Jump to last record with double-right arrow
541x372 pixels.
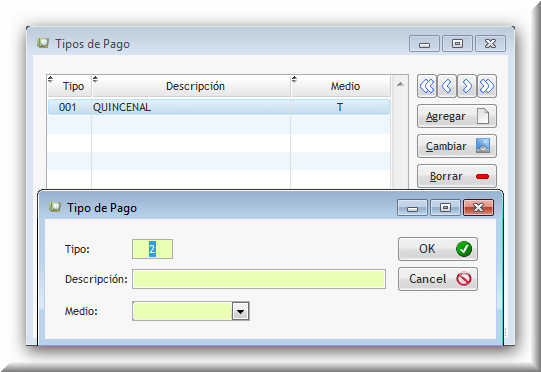pyautogui.click(x=487, y=86)
